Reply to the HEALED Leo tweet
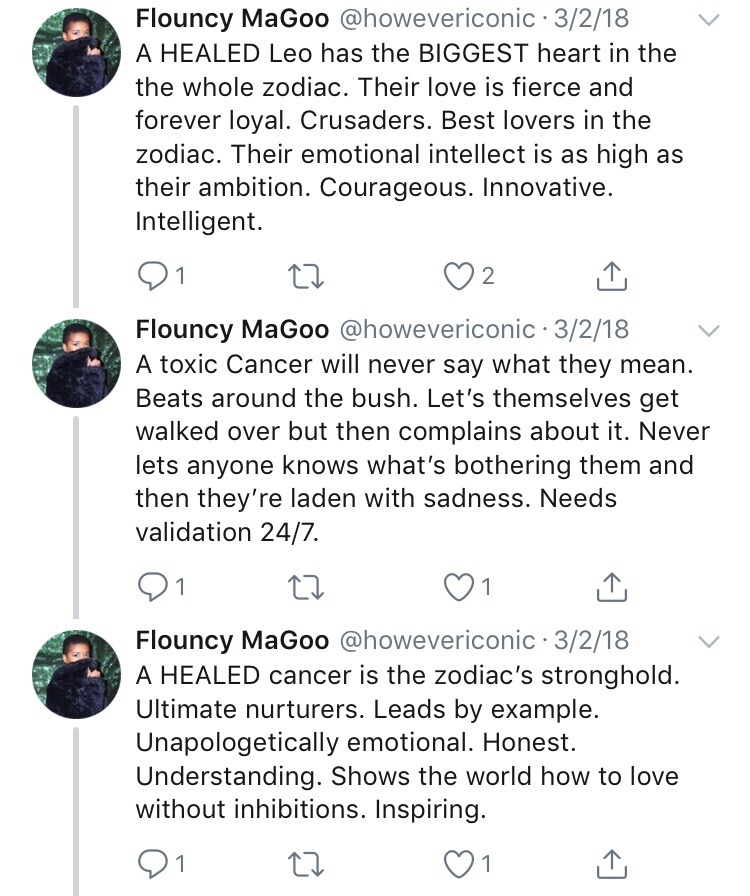Viewport: 750px width, 896px height. [150, 276]
